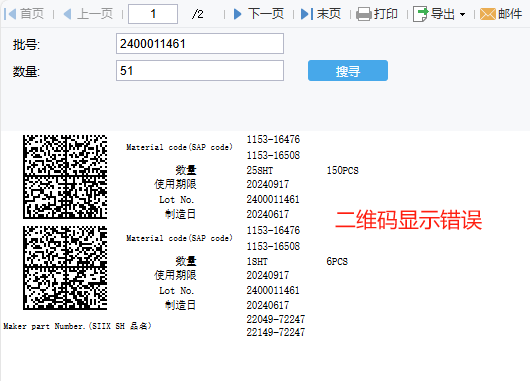This screenshot has height=381, width=530.
Task: Click the mail envelope icon 邮件
Action: click(x=487, y=14)
